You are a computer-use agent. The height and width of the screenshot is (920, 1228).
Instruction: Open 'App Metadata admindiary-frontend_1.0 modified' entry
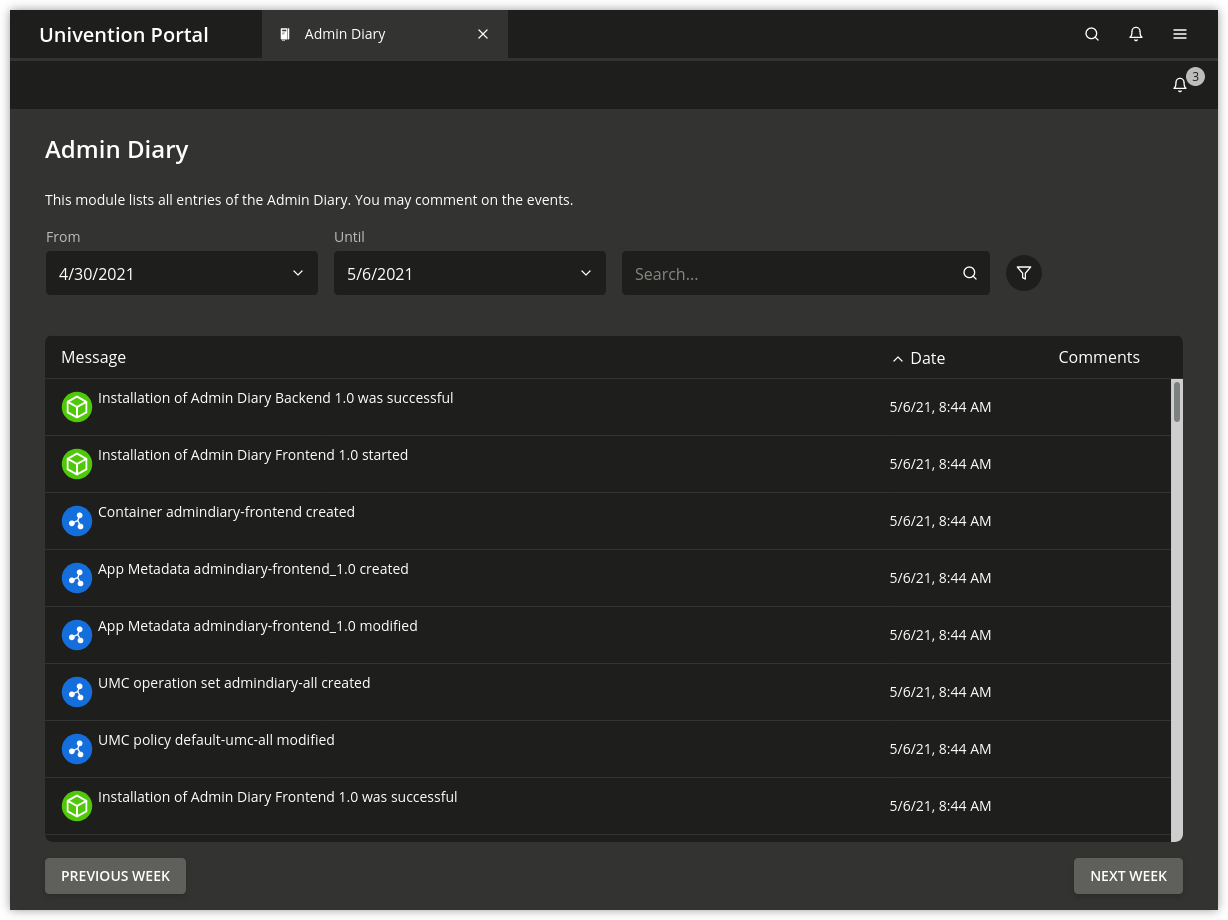258,626
